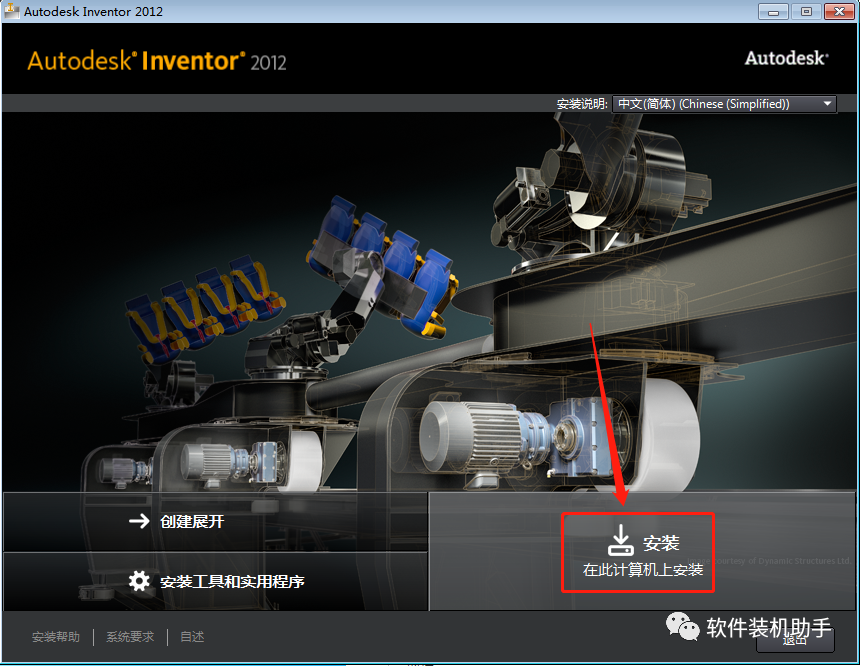Open the 自述 readme link
Viewport: 860px width, 666px height.
point(192,637)
